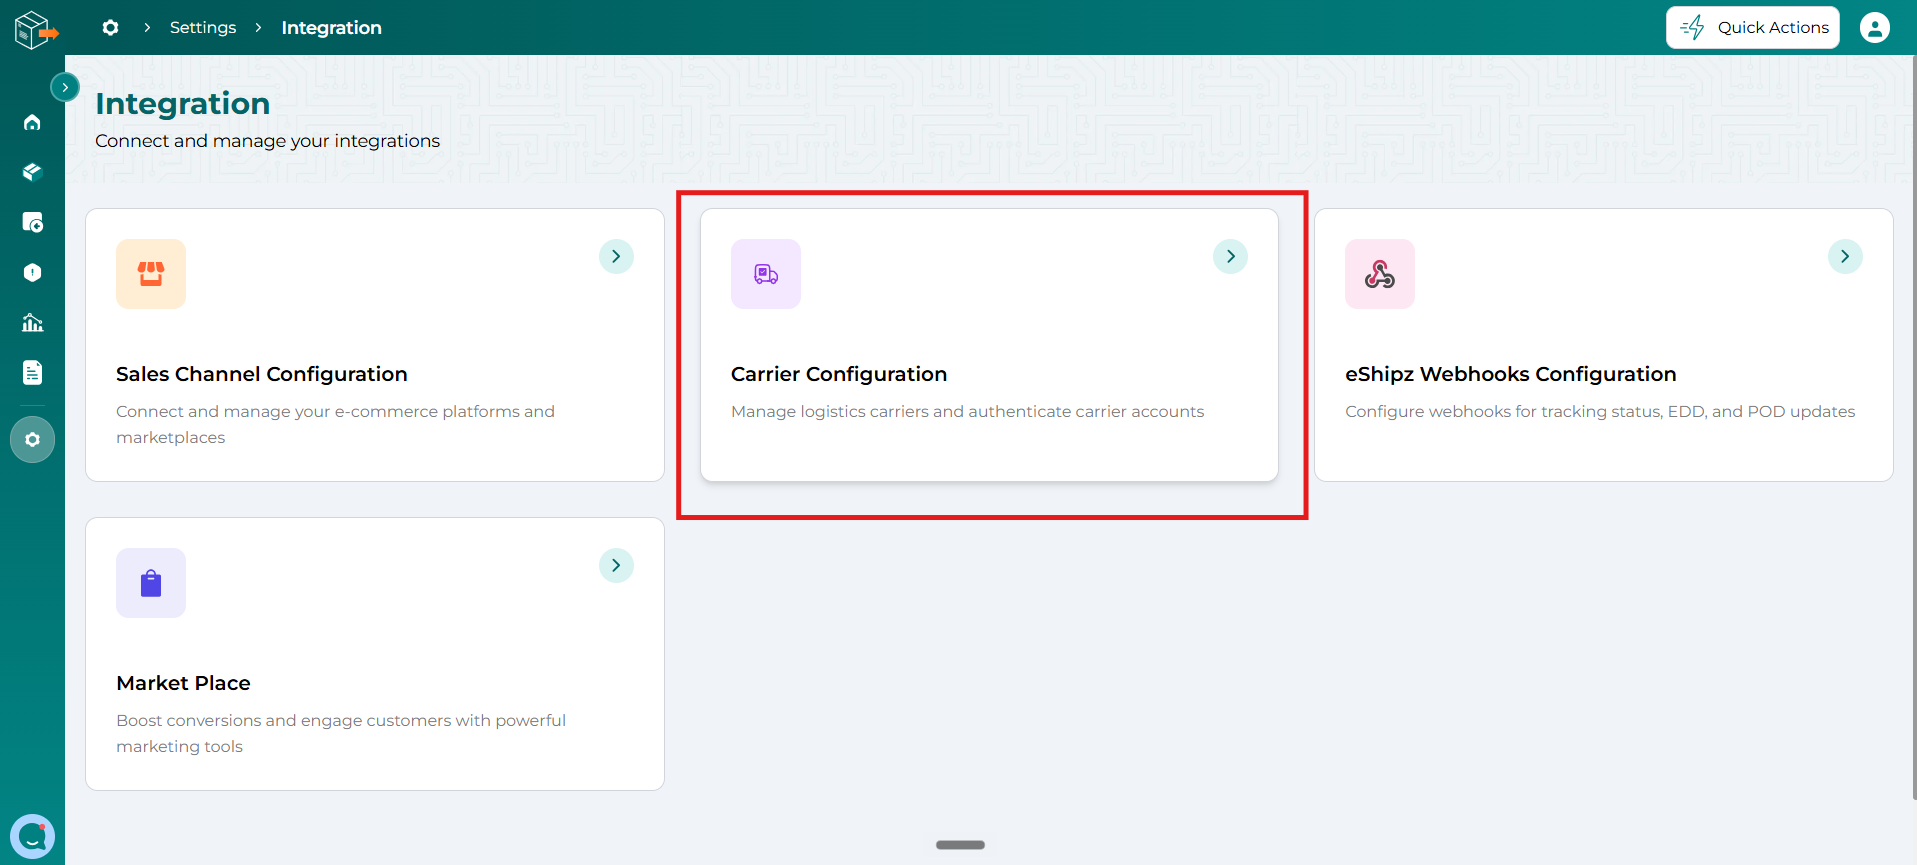Go to Settings in the breadcrumb

(203, 27)
